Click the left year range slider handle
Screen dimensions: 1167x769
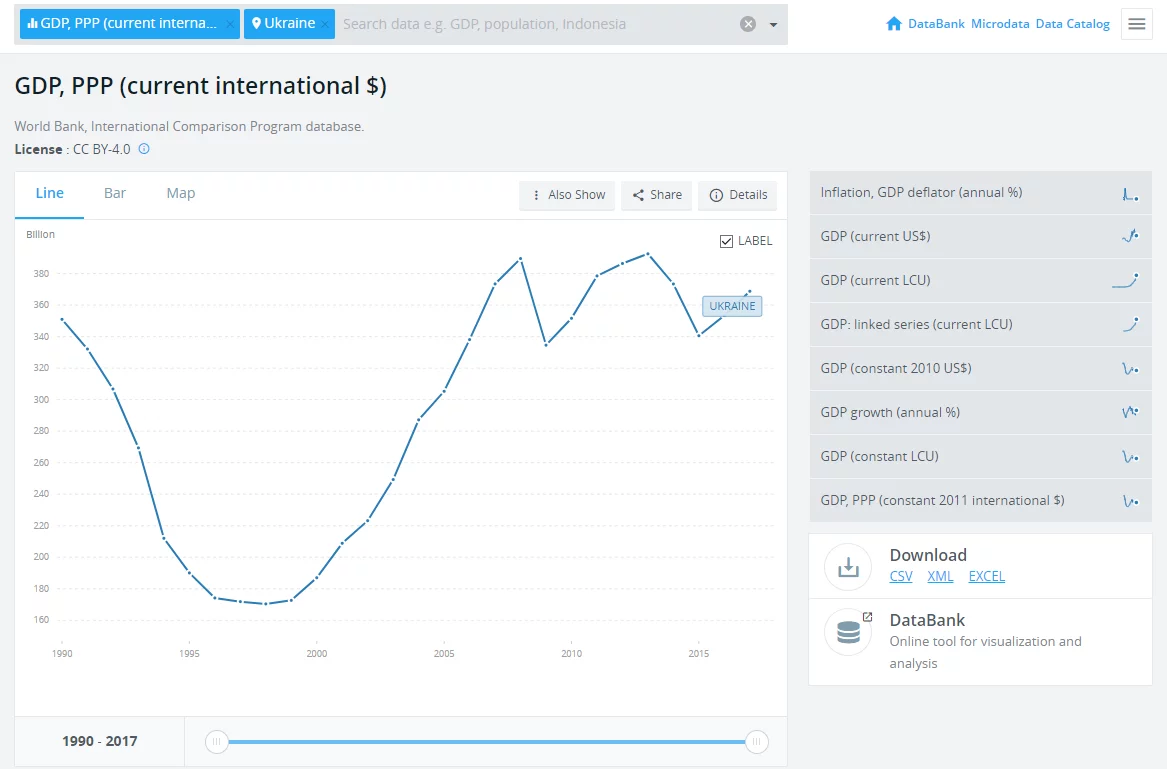pos(217,741)
